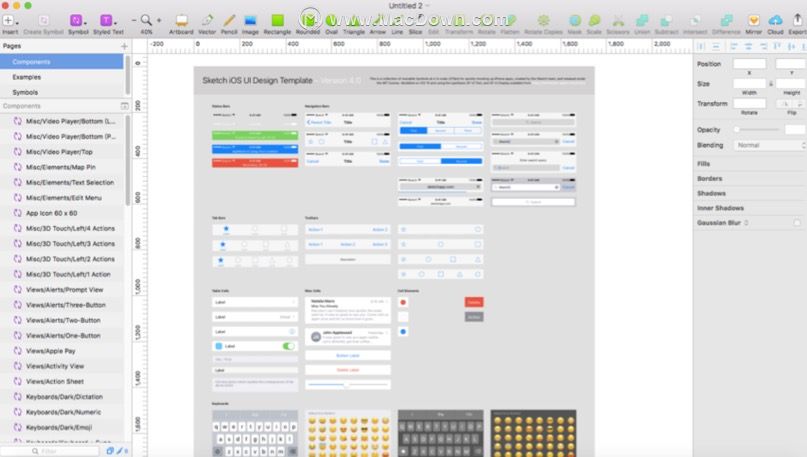The width and height of the screenshot is (807, 457).
Task: Select Keyboards/Dark/Emoji layer
Action: (x=59, y=427)
